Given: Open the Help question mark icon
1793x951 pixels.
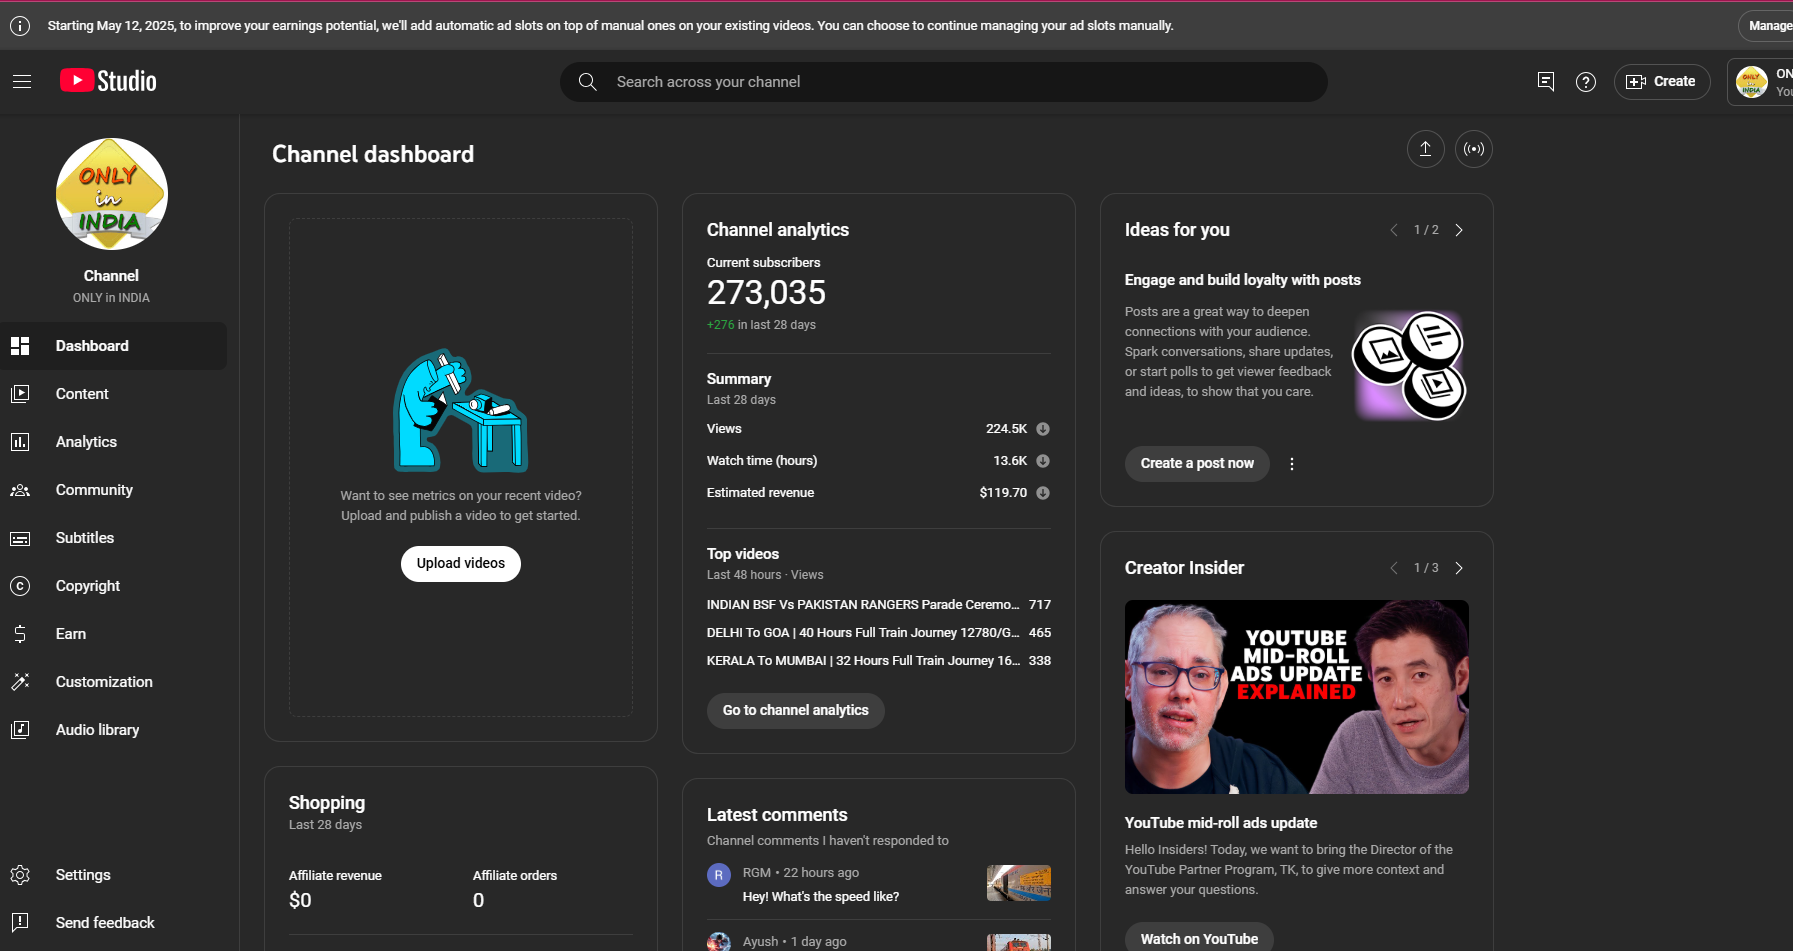Looking at the screenshot, I should 1586,82.
